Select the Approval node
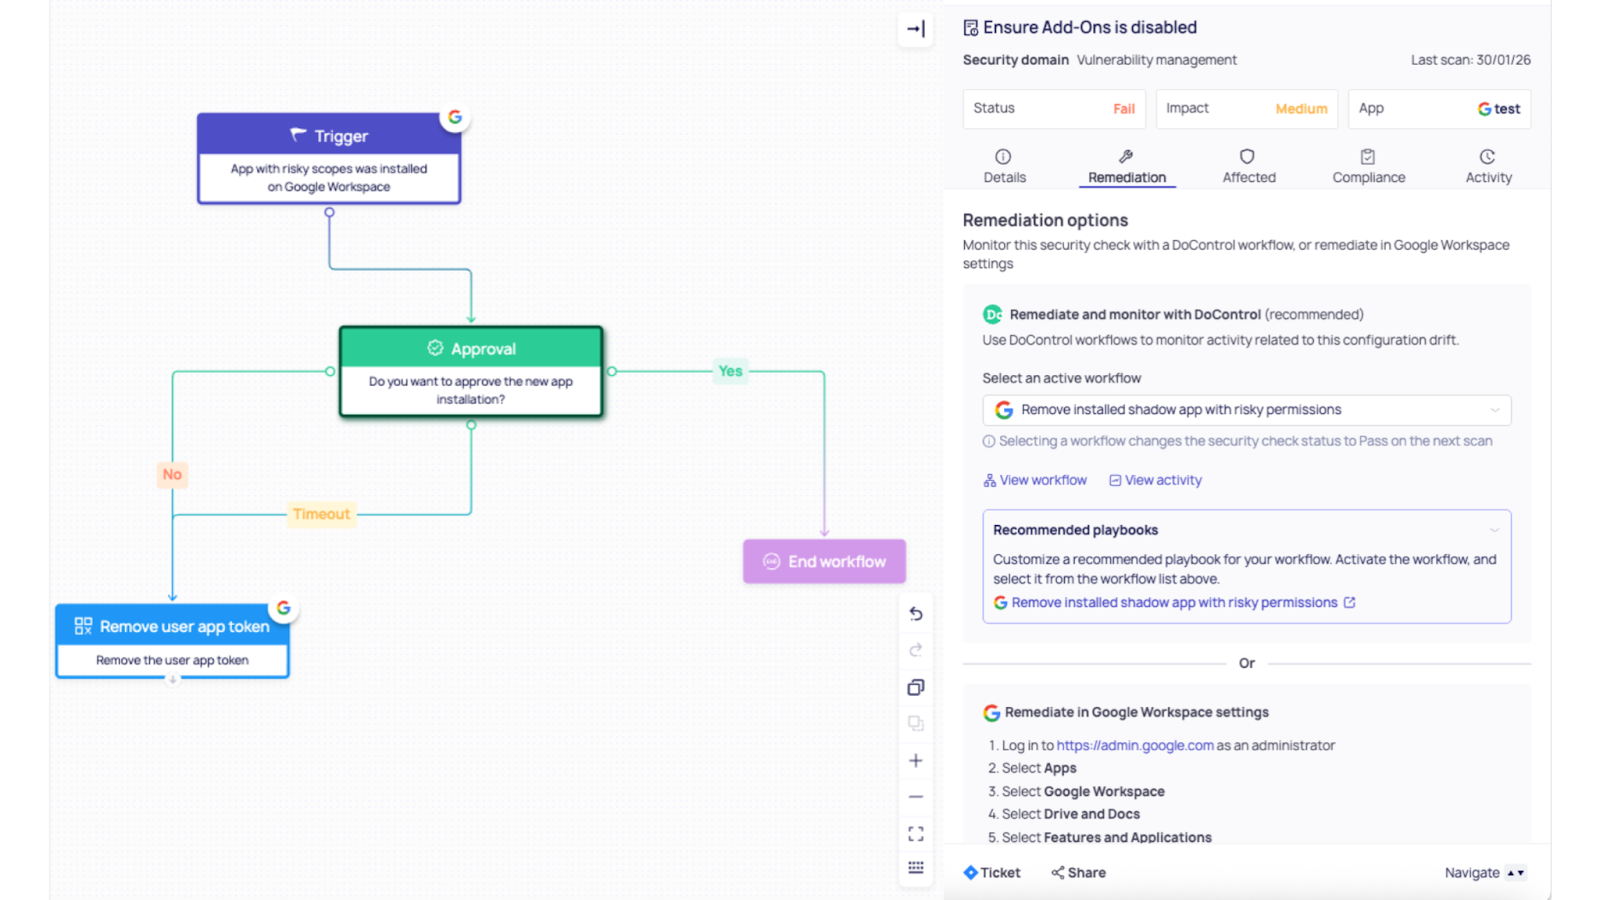The width and height of the screenshot is (1600, 900). [471, 371]
